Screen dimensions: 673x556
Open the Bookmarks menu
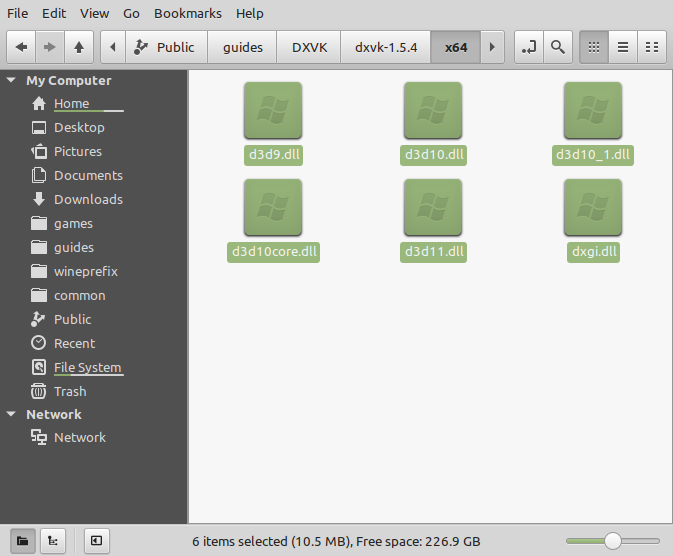[x=188, y=14]
